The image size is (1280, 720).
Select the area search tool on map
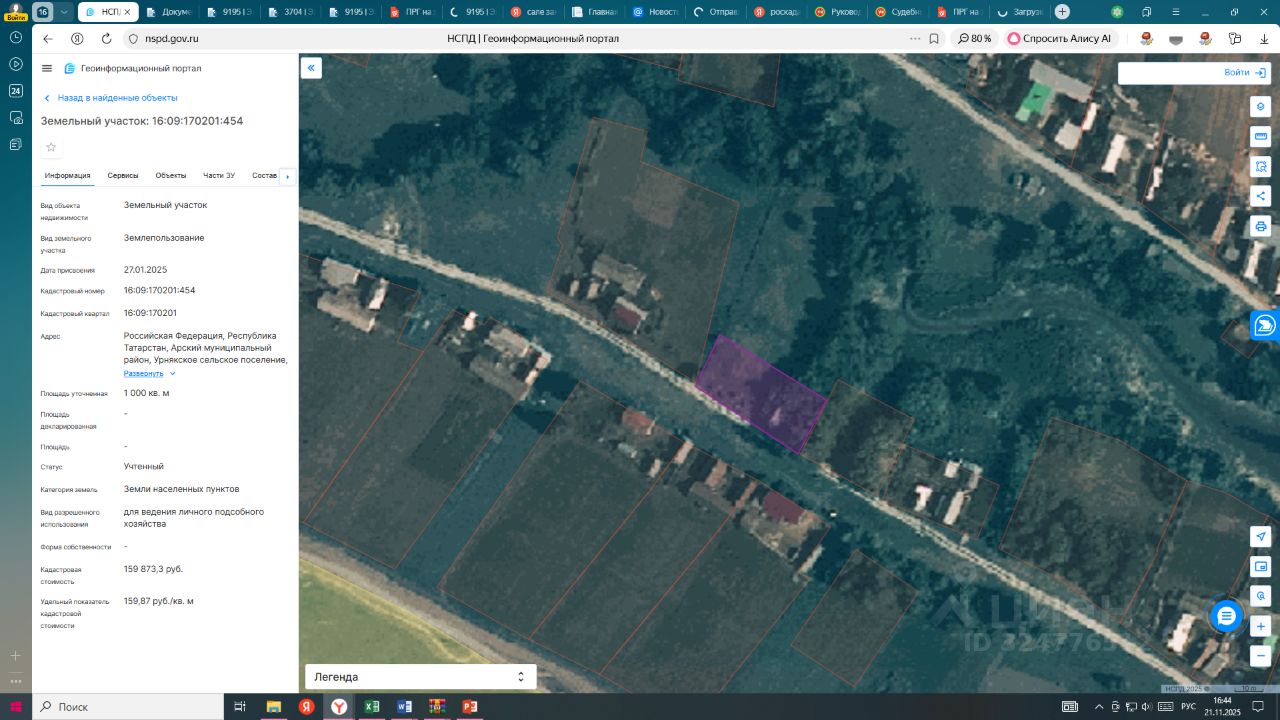pos(1261,166)
